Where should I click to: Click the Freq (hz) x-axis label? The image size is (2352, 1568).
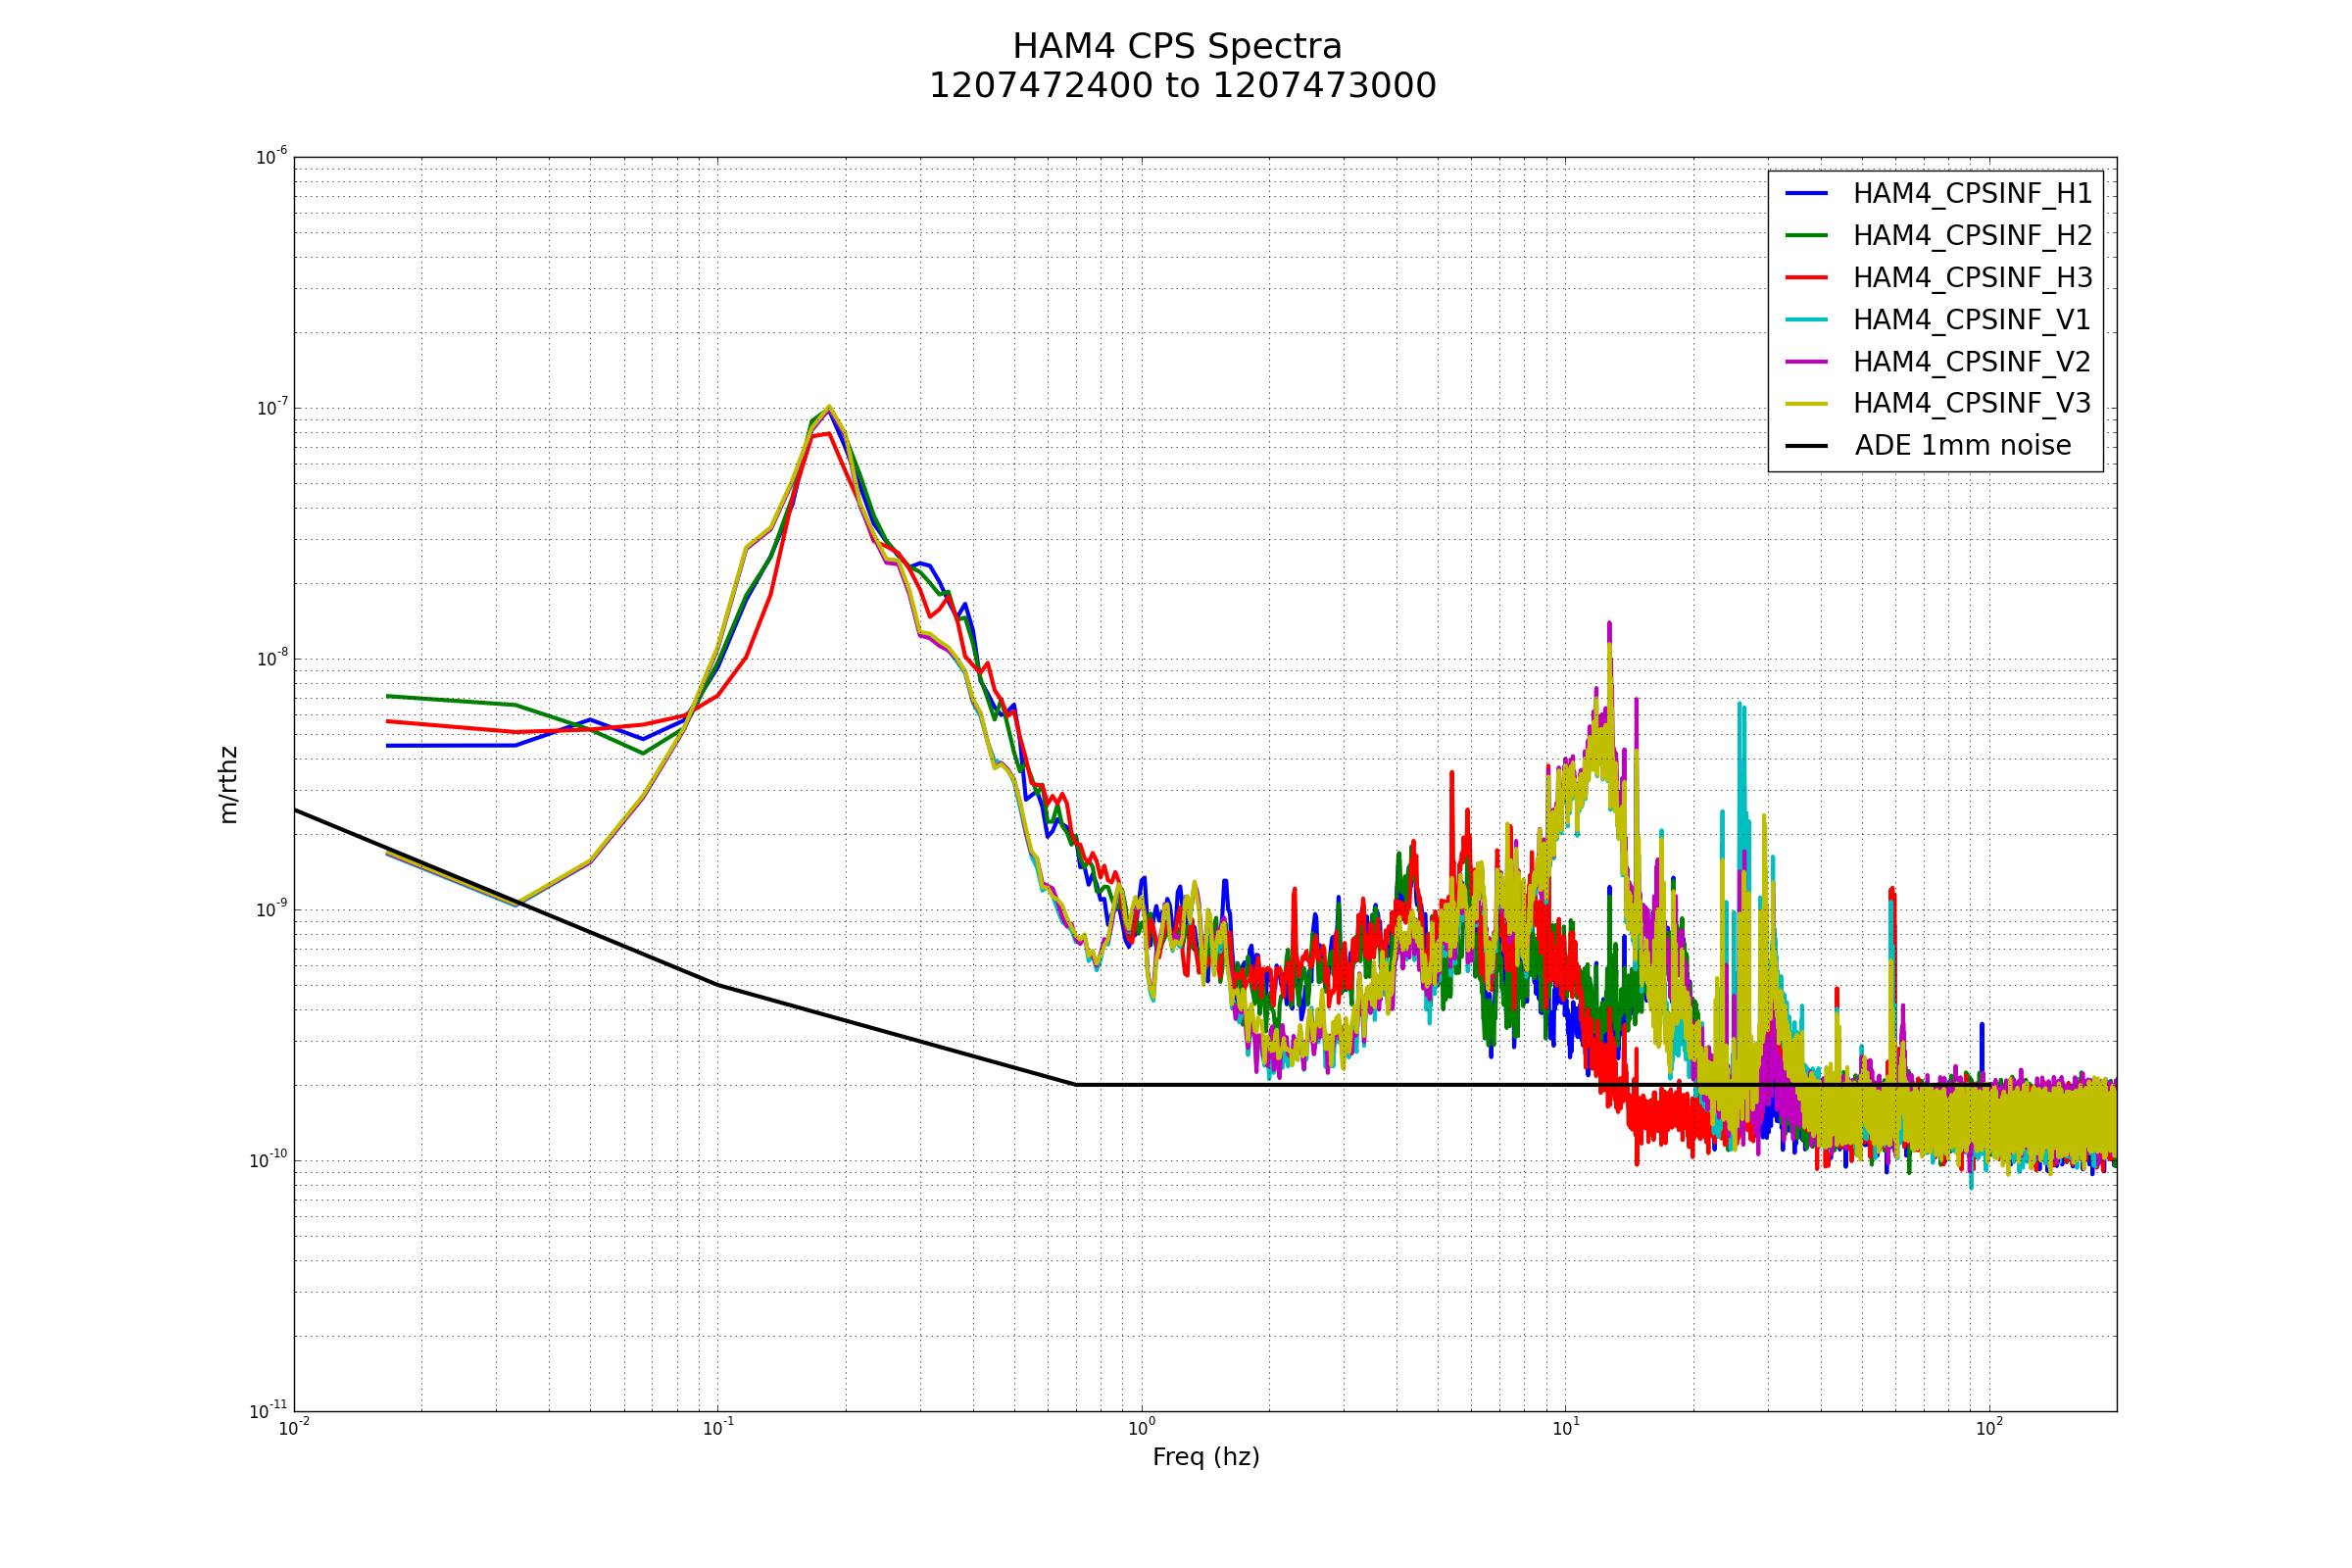[1205, 1457]
